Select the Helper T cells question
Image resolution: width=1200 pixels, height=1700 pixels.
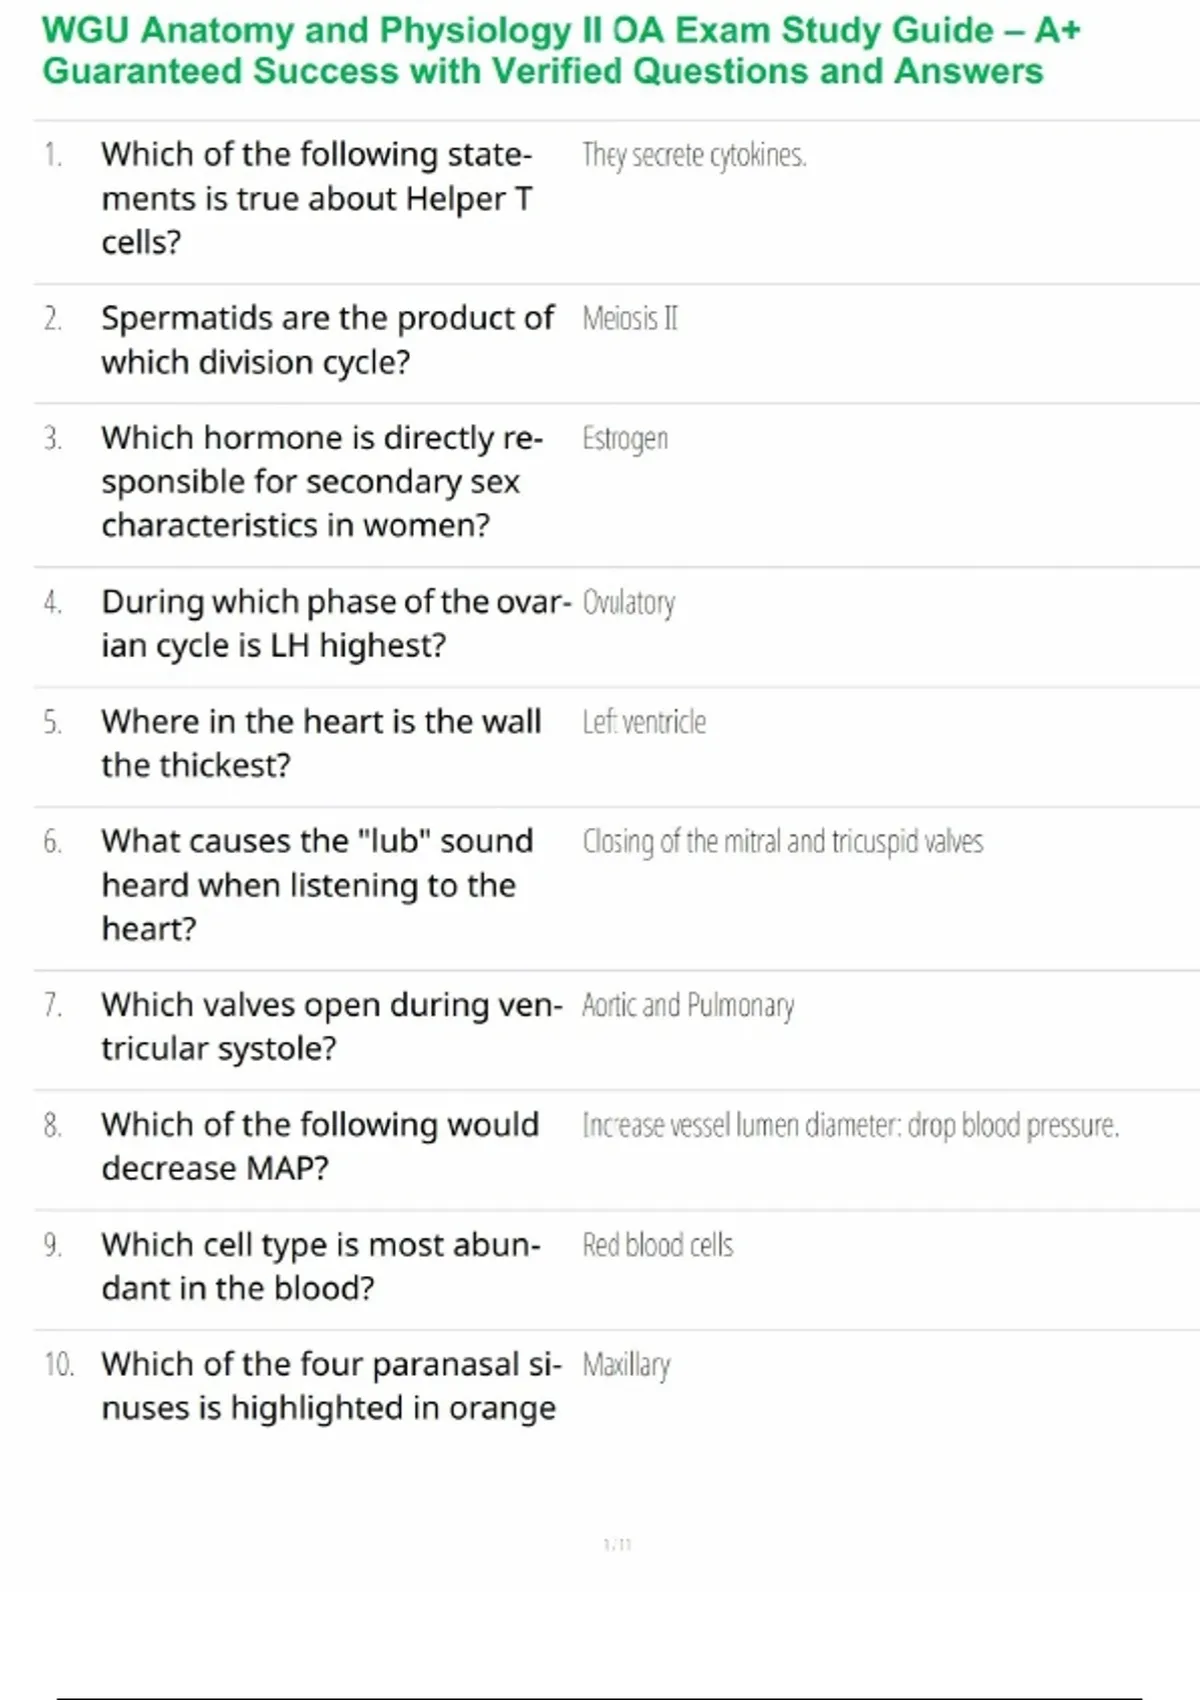317,198
